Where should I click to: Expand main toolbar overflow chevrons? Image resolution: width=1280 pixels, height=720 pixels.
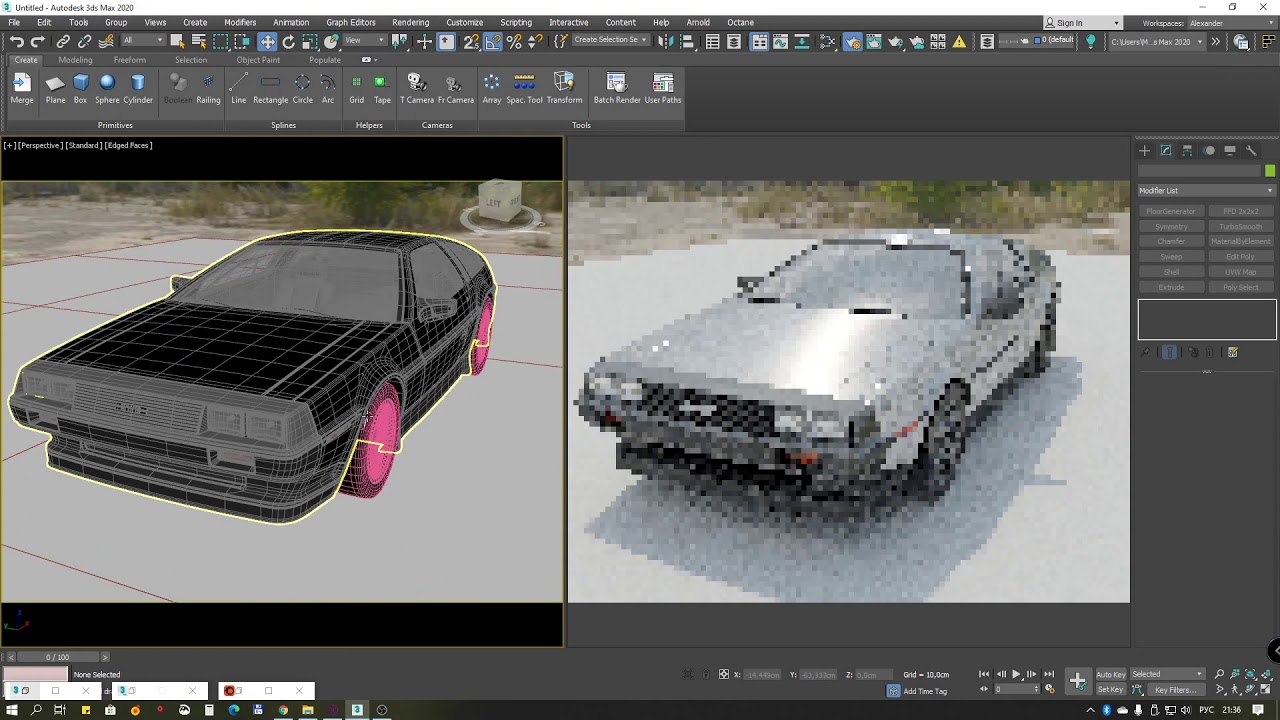click(1216, 41)
